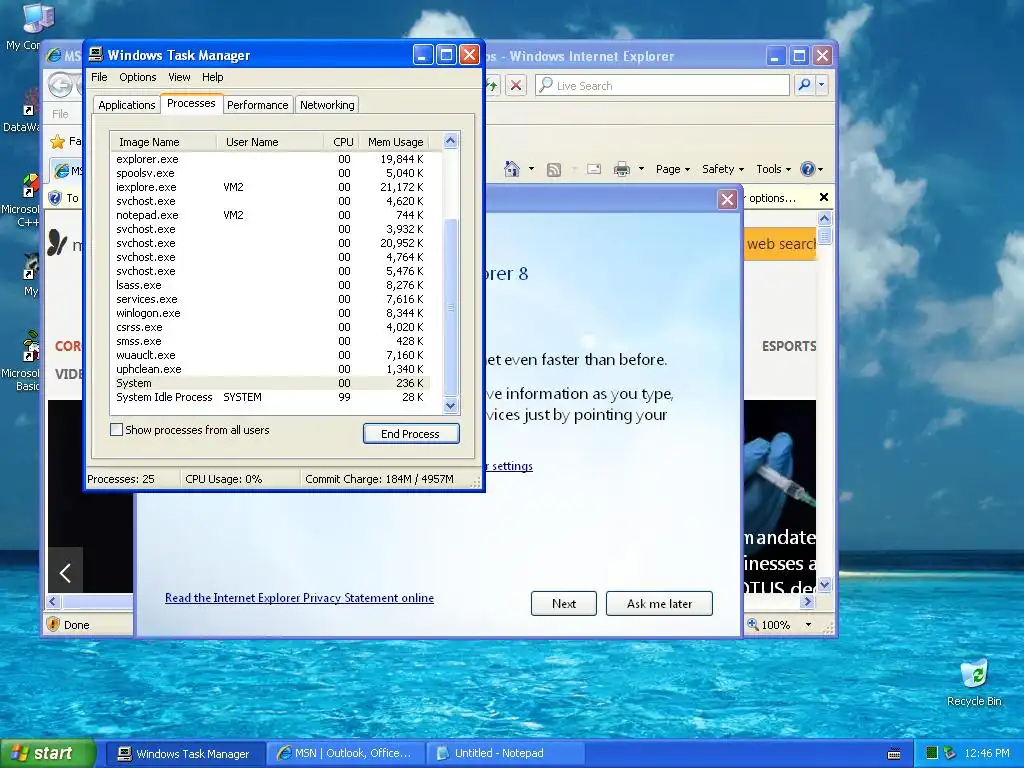
Task: Open the Safety dropdown menu in IE
Action: tap(722, 169)
